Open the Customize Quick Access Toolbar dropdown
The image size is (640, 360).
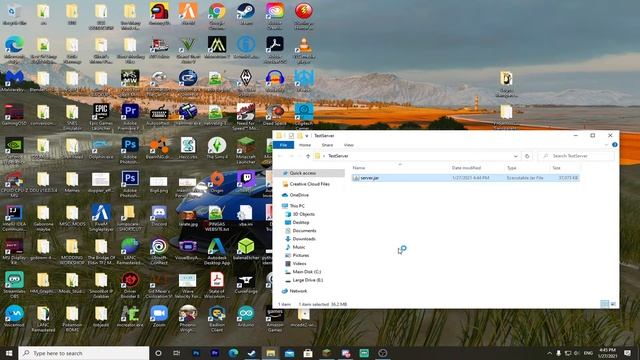[x=307, y=136]
